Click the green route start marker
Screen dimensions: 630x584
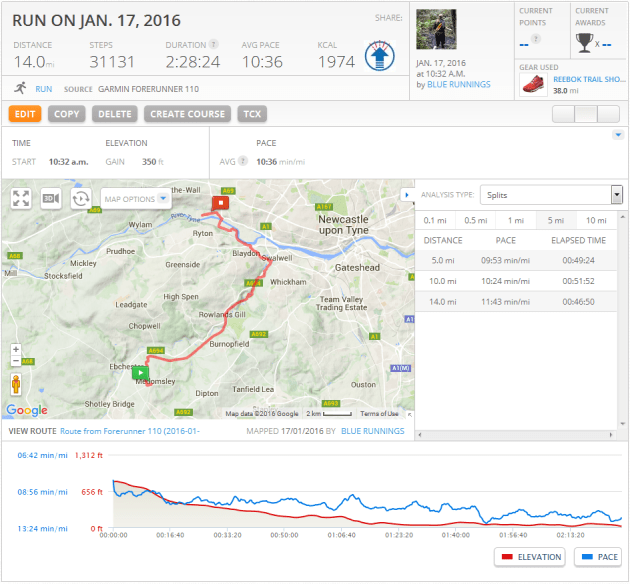141,372
